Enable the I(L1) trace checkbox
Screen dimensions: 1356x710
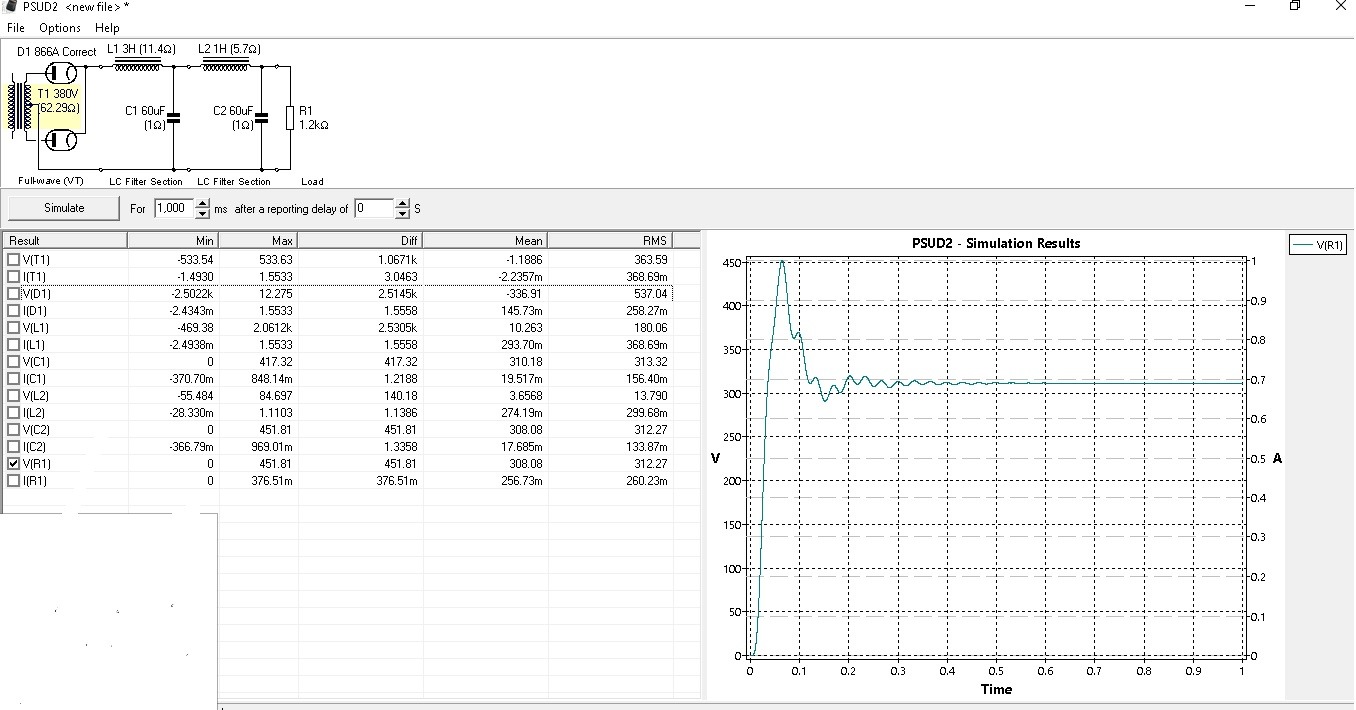click(13, 344)
